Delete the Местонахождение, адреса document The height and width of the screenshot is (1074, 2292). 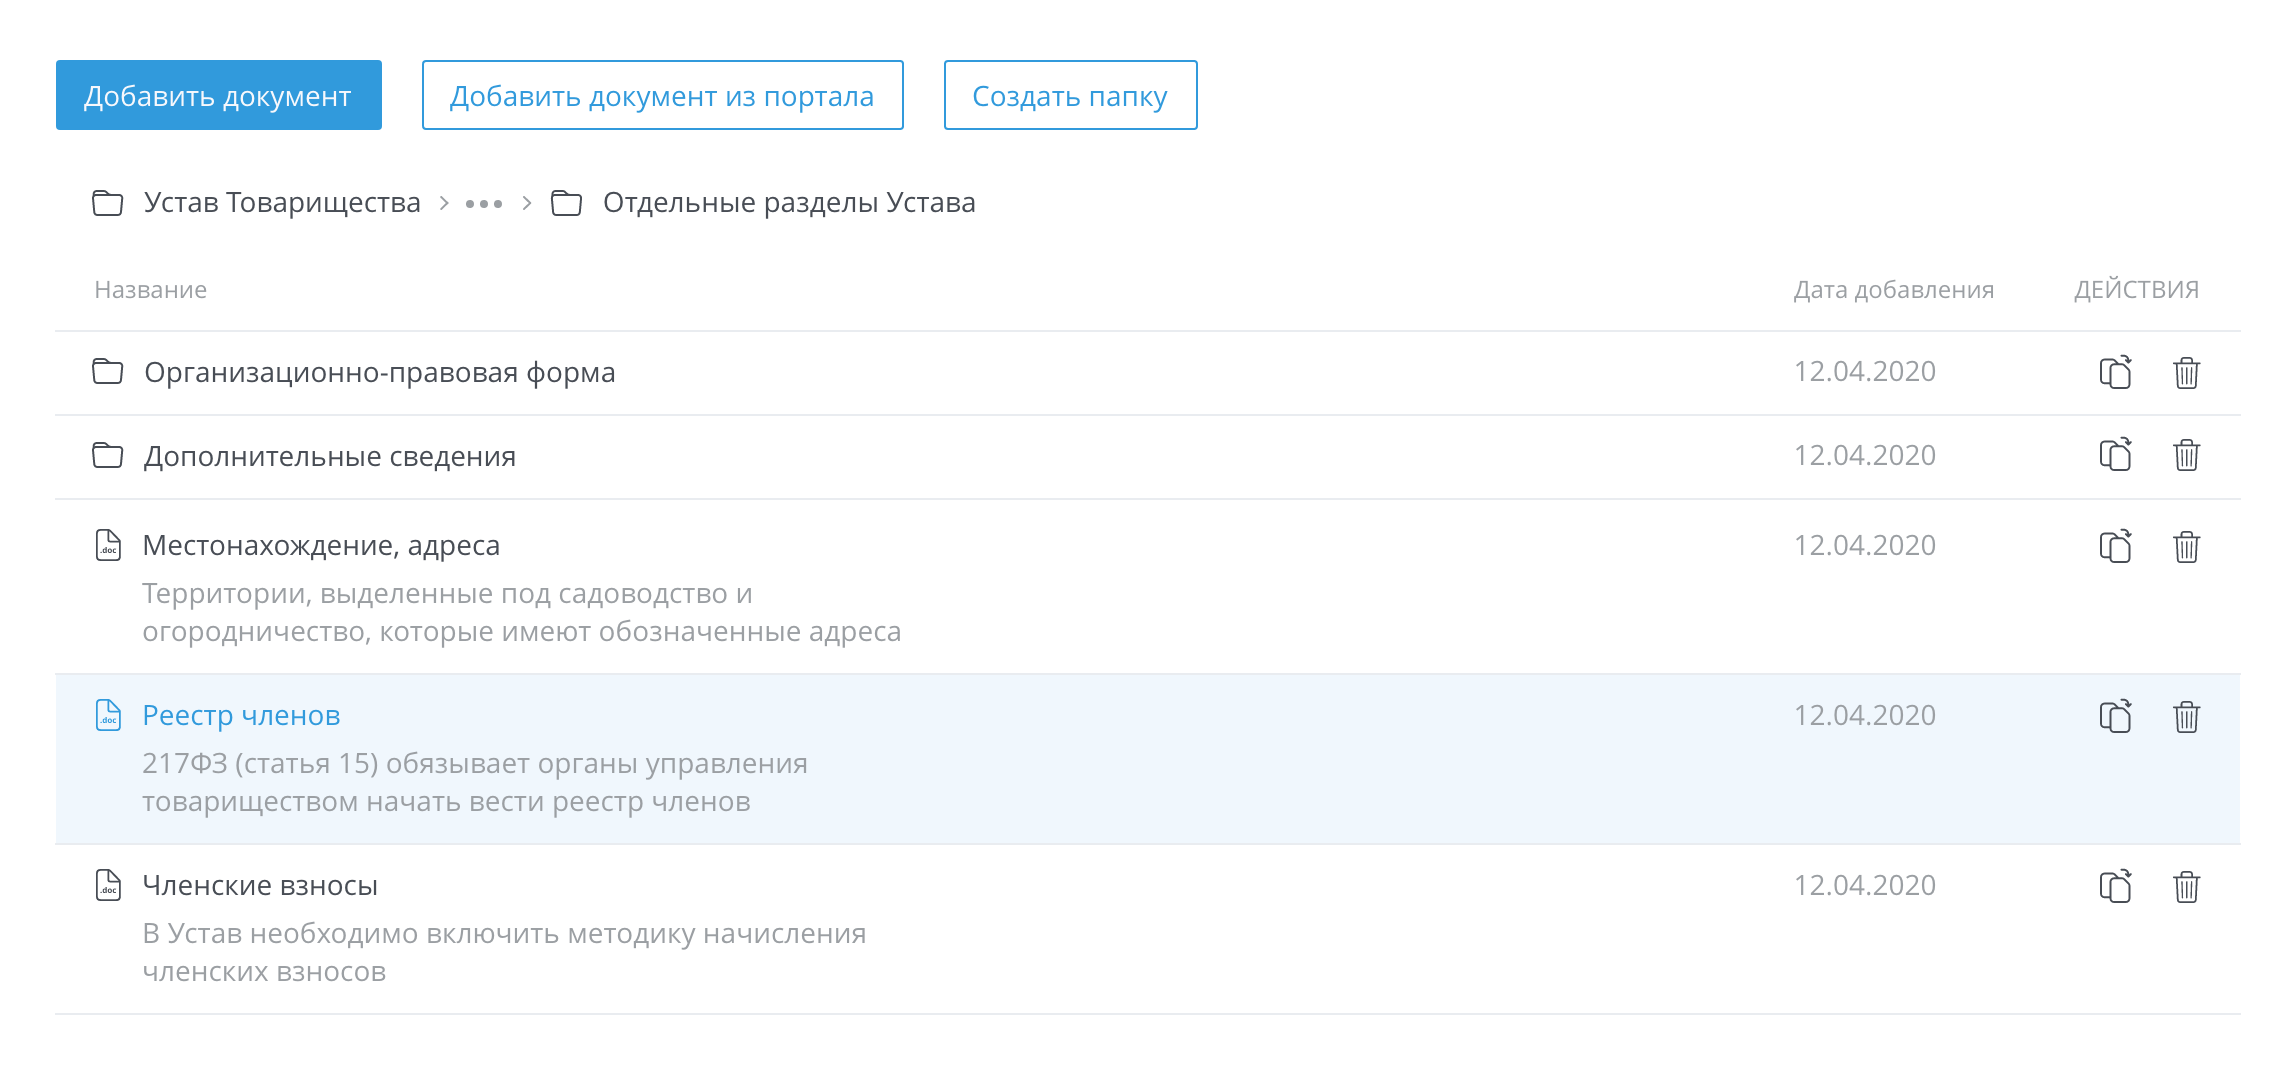pyautogui.click(x=2186, y=546)
